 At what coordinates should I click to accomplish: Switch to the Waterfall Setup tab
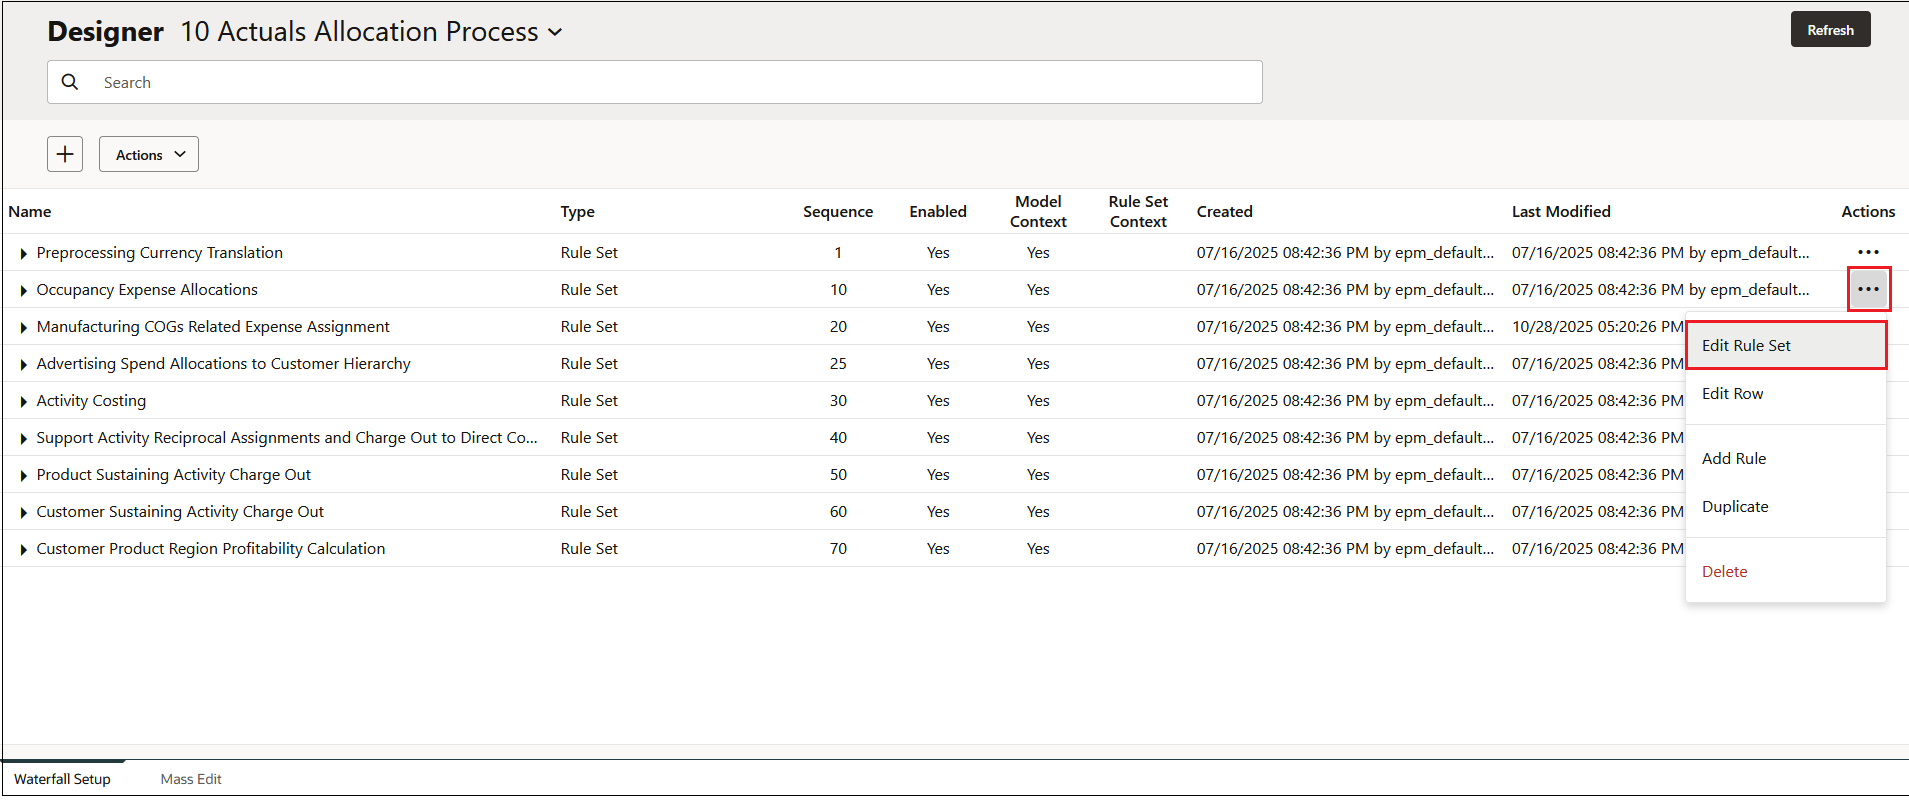(x=62, y=779)
